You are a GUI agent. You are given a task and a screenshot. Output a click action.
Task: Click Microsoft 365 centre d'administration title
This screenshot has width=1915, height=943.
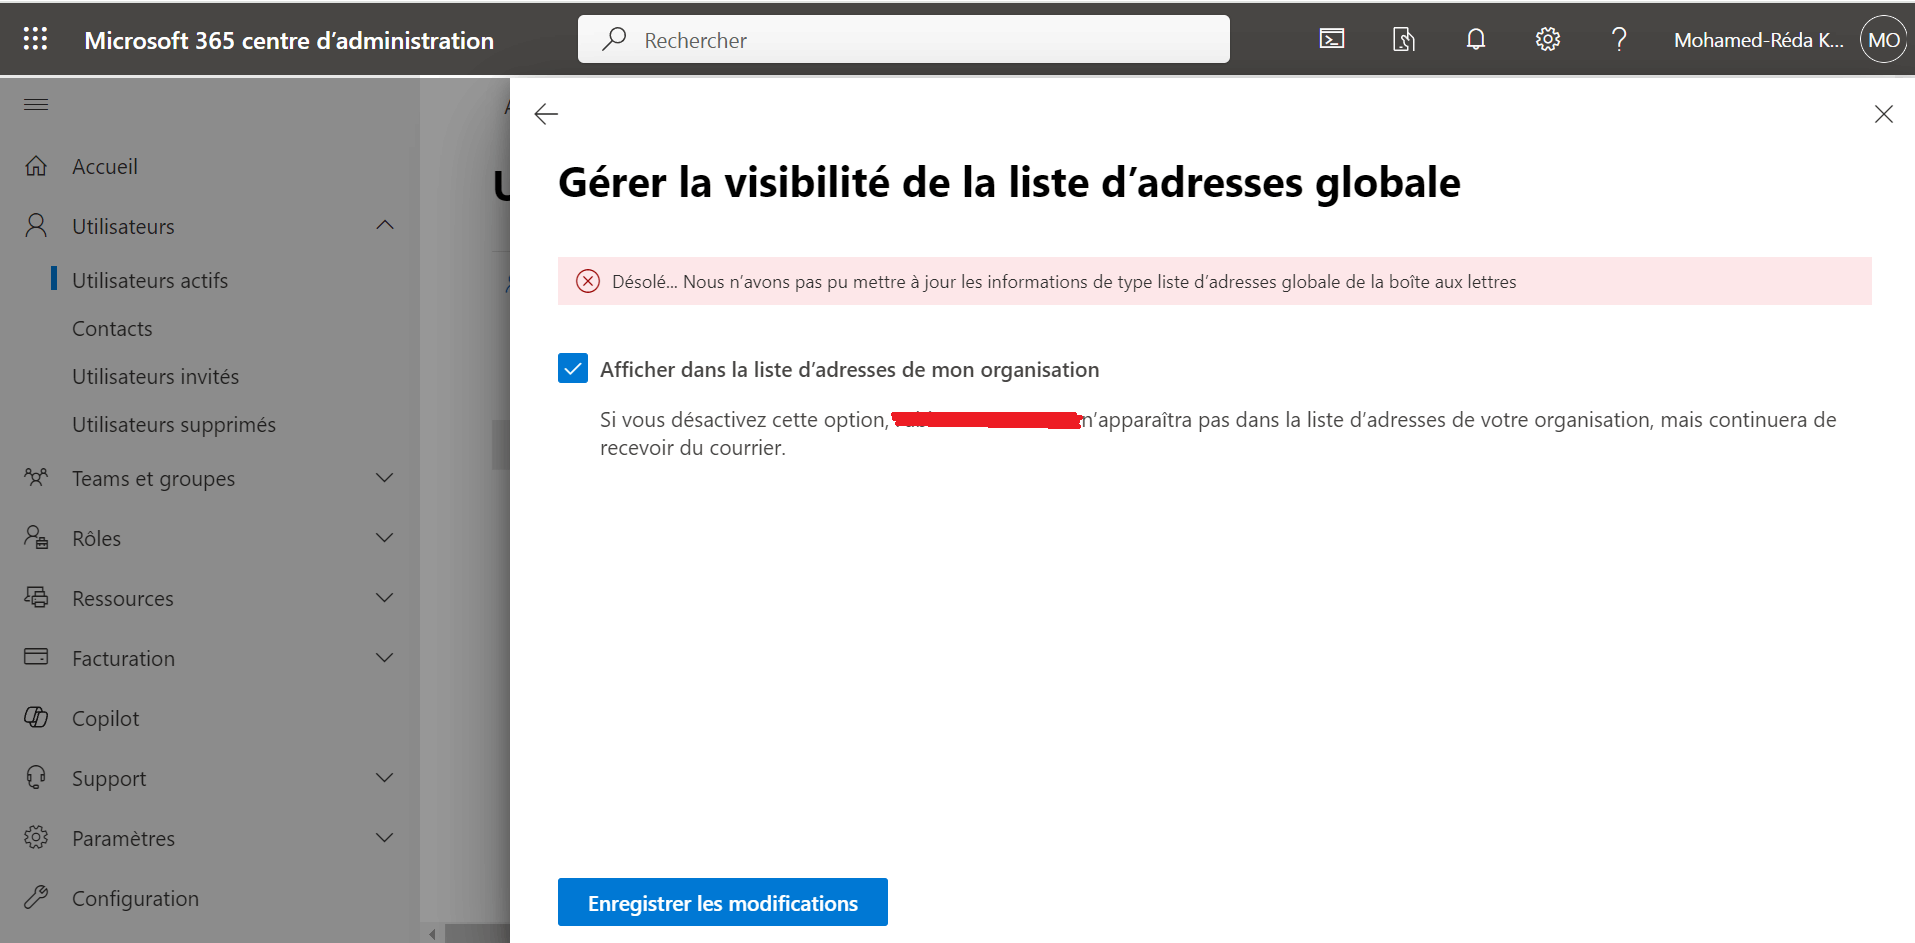point(289,40)
